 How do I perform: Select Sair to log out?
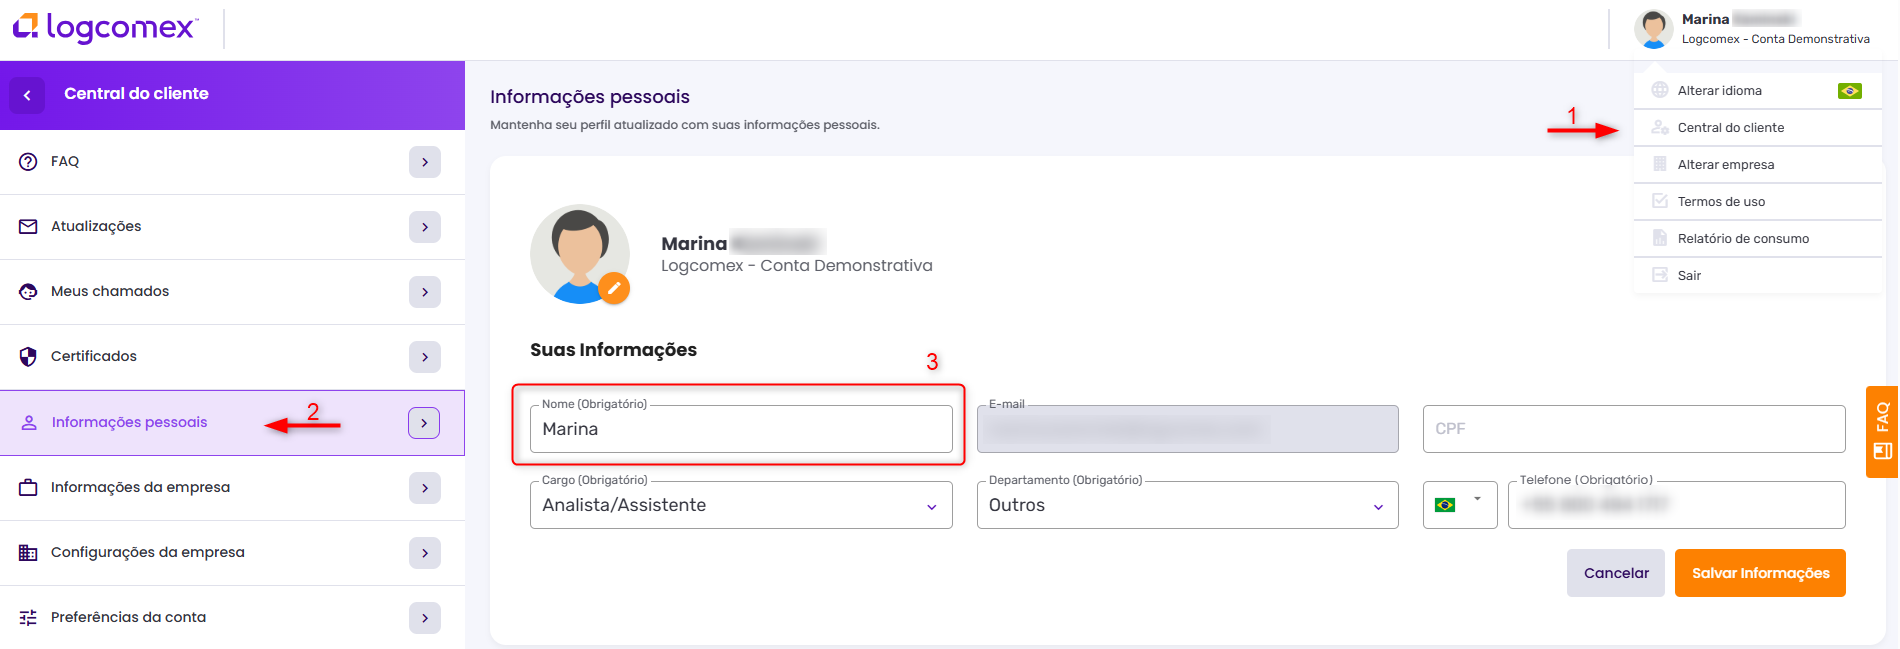(x=1689, y=276)
